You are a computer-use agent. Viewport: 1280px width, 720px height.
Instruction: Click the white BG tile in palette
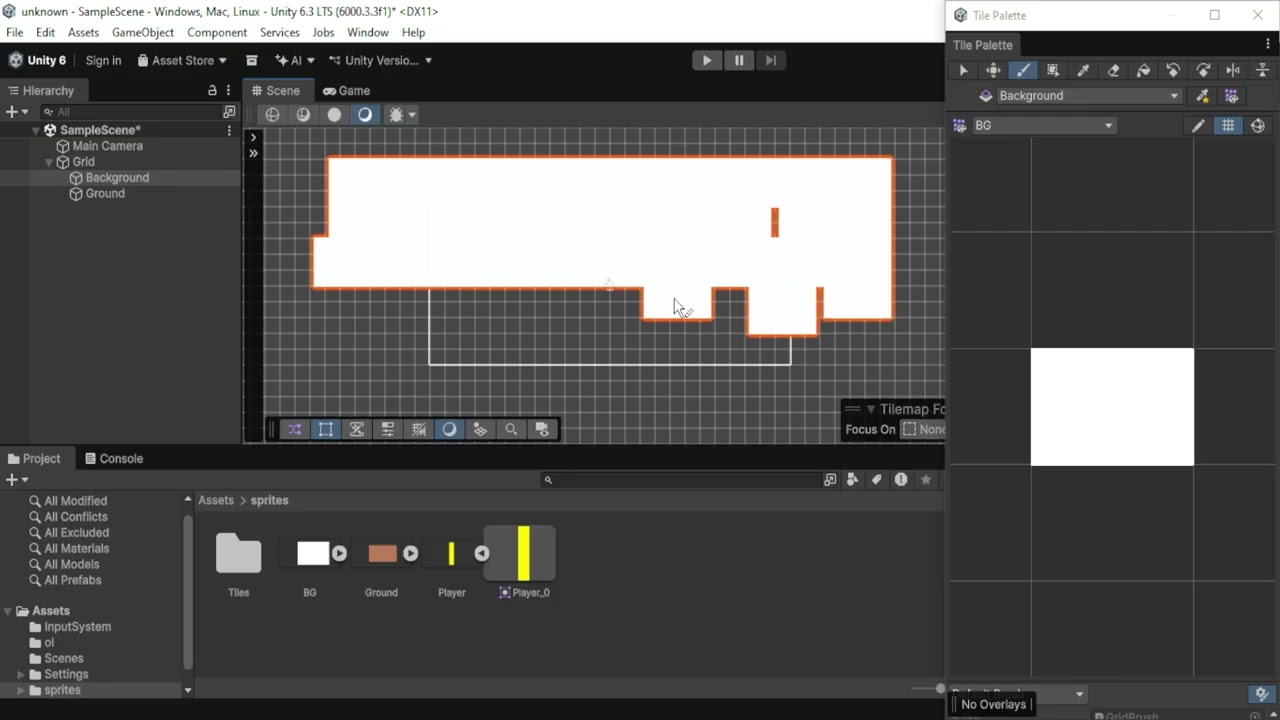1112,407
